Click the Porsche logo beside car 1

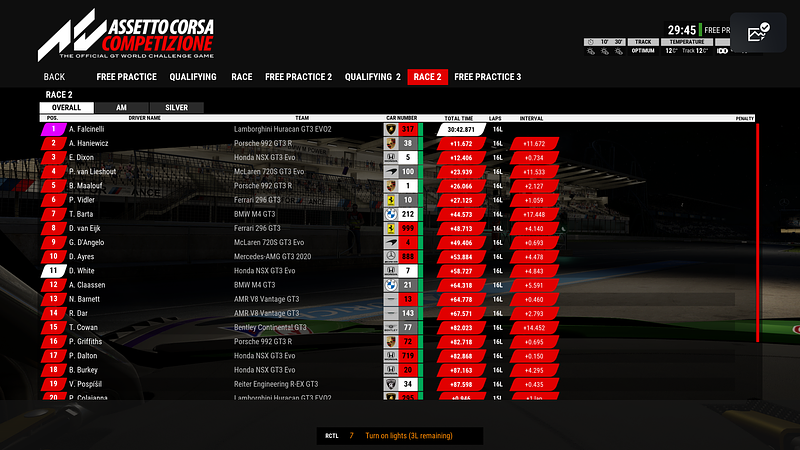pos(391,186)
